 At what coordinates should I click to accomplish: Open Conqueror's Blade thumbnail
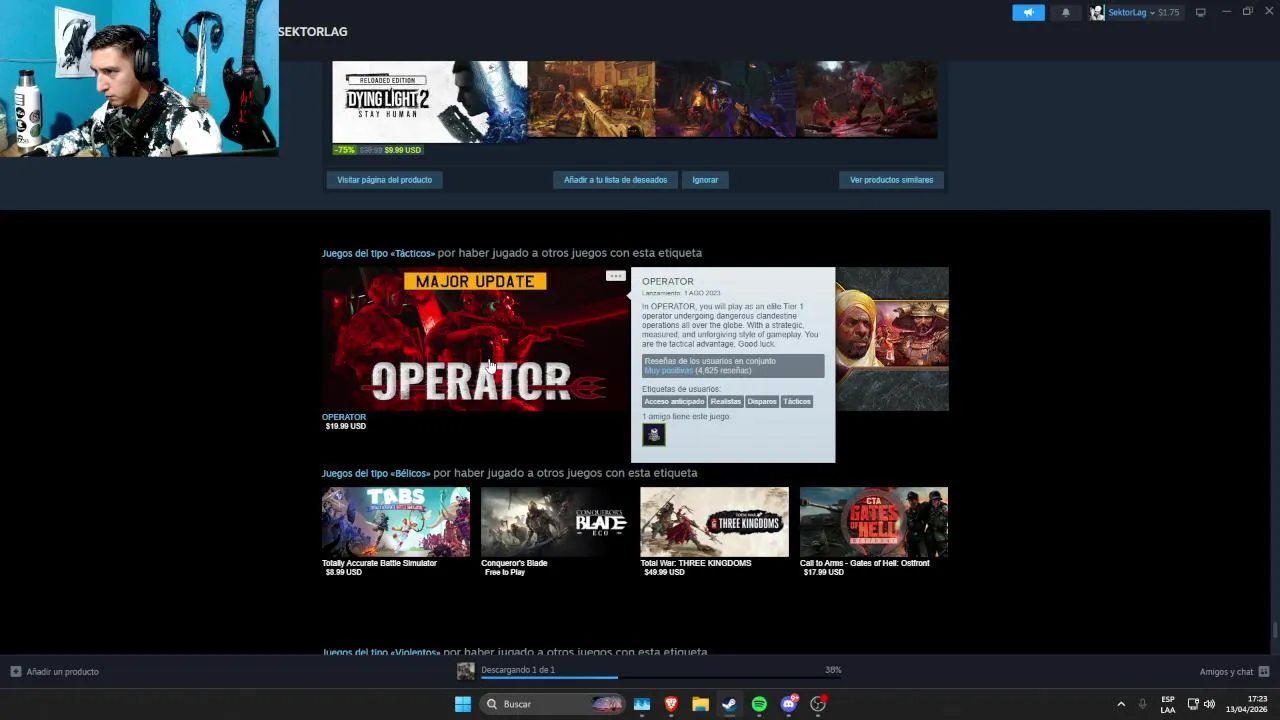click(x=555, y=522)
